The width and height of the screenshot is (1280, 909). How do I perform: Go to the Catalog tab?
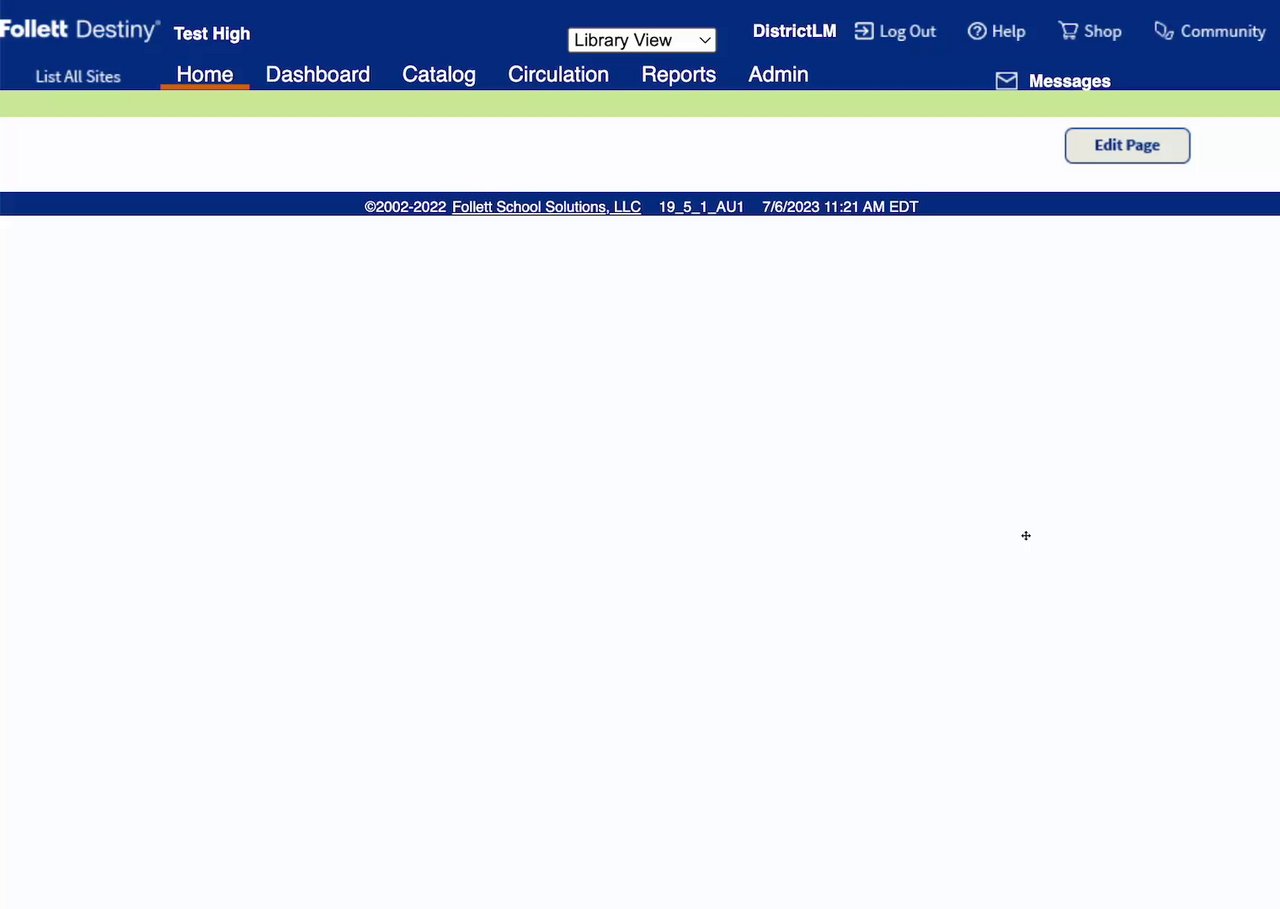click(439, 74)
